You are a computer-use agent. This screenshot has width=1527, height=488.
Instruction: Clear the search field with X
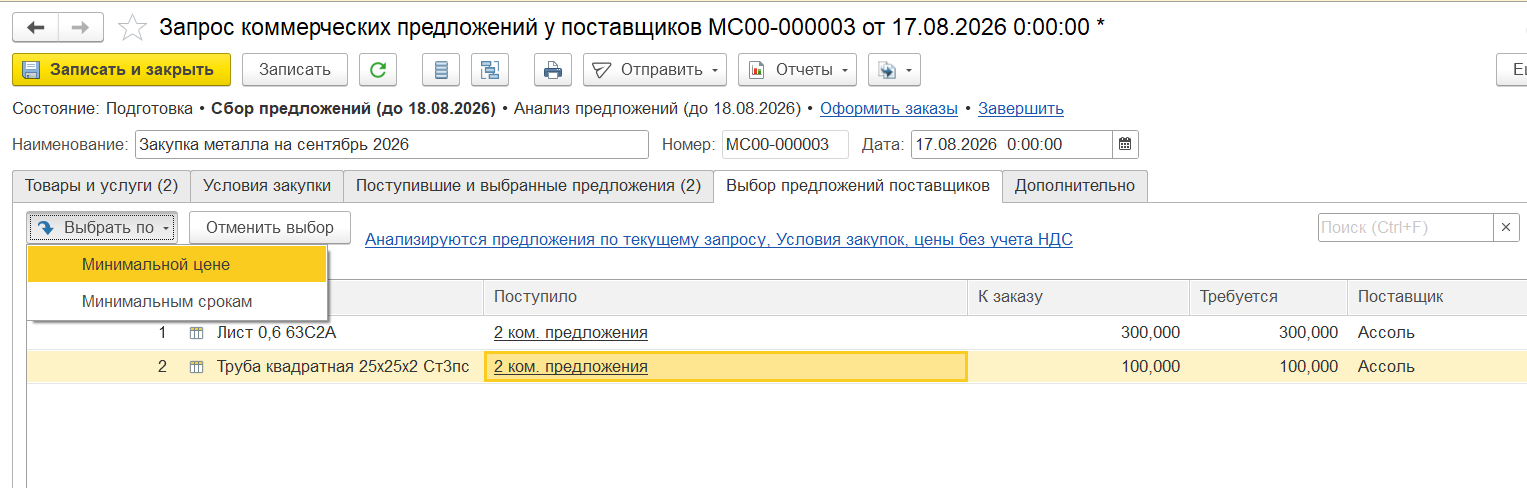click(1507, 228)
